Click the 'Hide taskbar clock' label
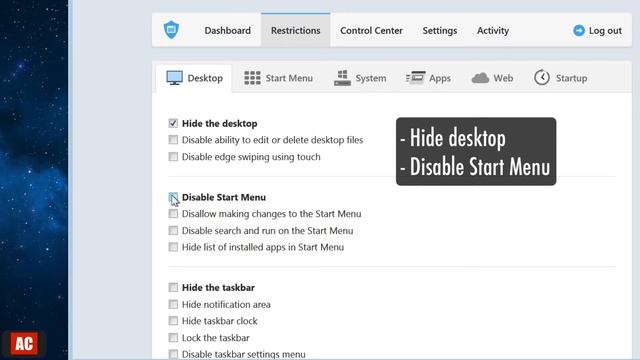Viewport: 640px width, 360px height. 220,321
